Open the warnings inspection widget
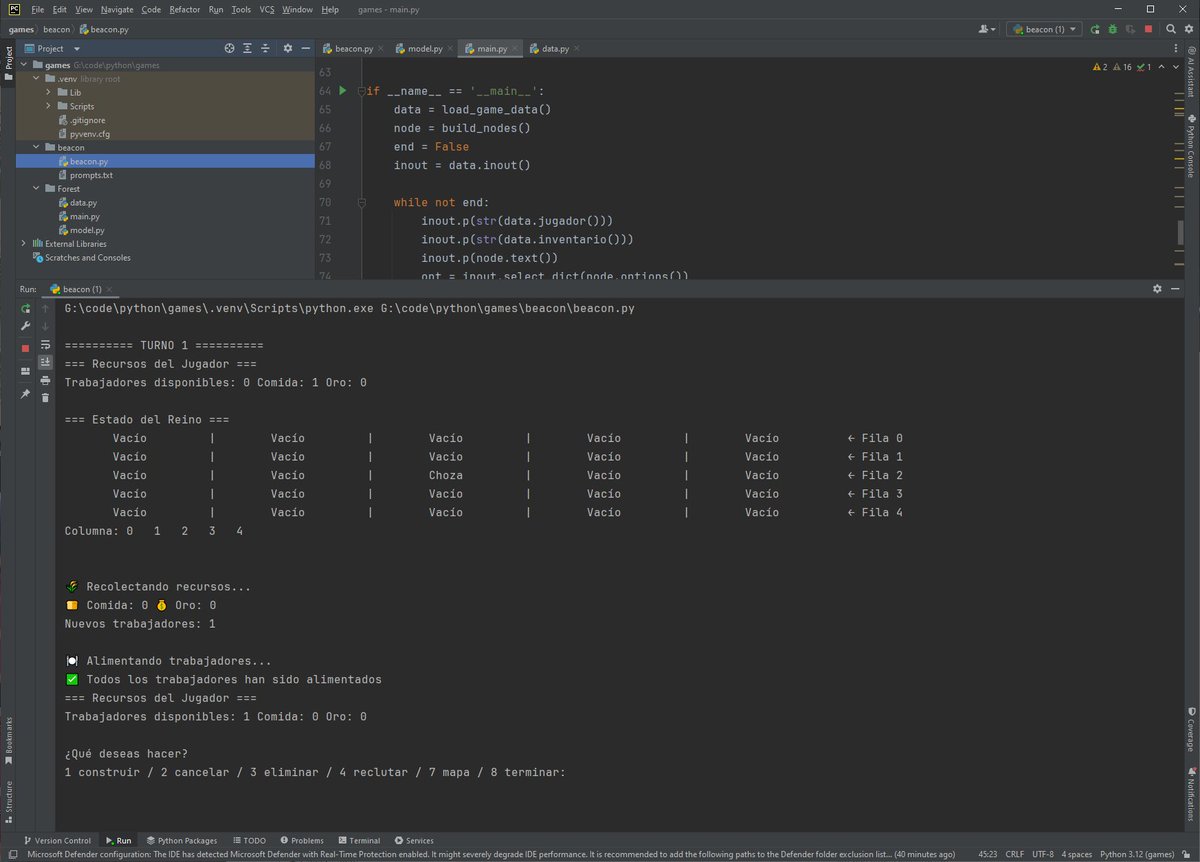This screenshot has height=862, width=1200. [x=1123, y=67]
